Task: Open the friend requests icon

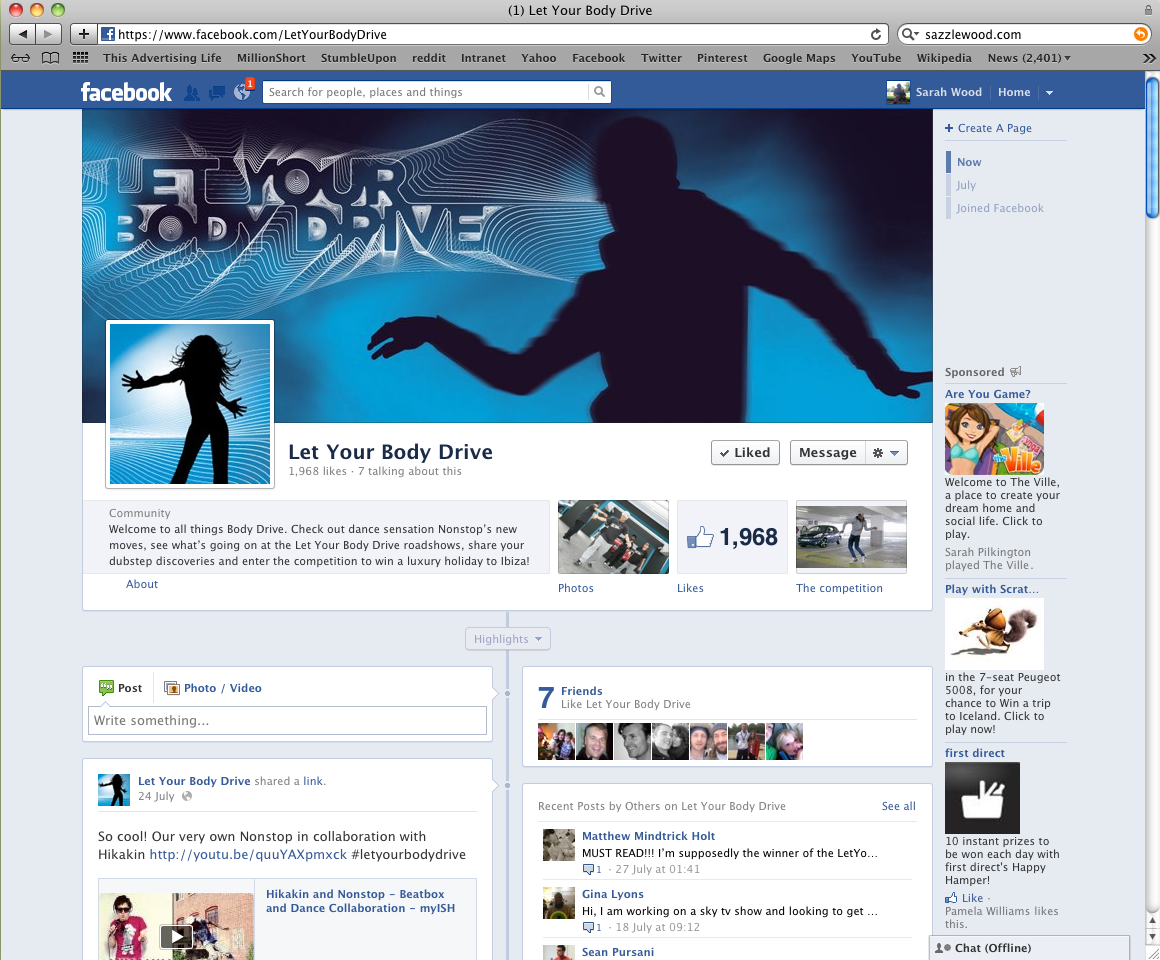Action: pyautogui.click(x=192, y=92)
